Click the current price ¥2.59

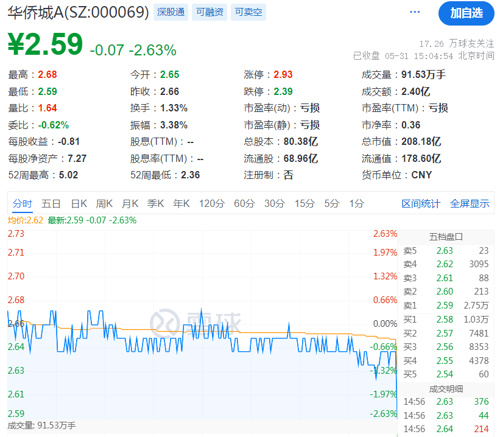tap(45, 44)
